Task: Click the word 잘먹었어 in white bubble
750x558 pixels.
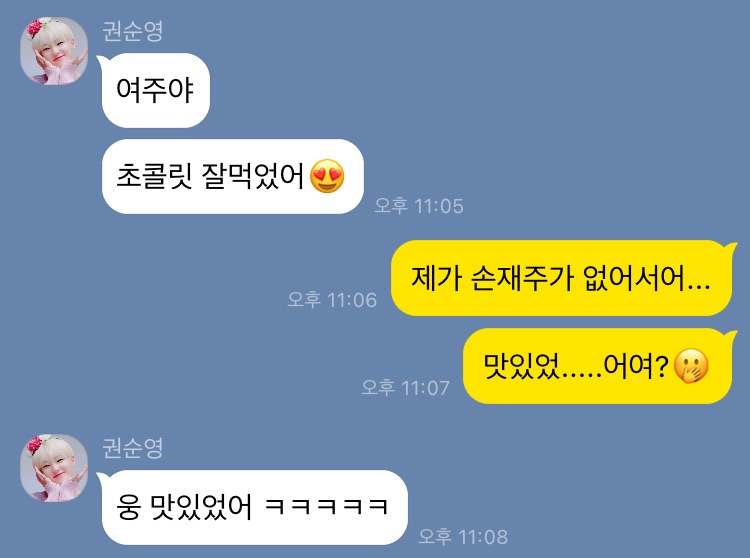Action: coord(253,176)
